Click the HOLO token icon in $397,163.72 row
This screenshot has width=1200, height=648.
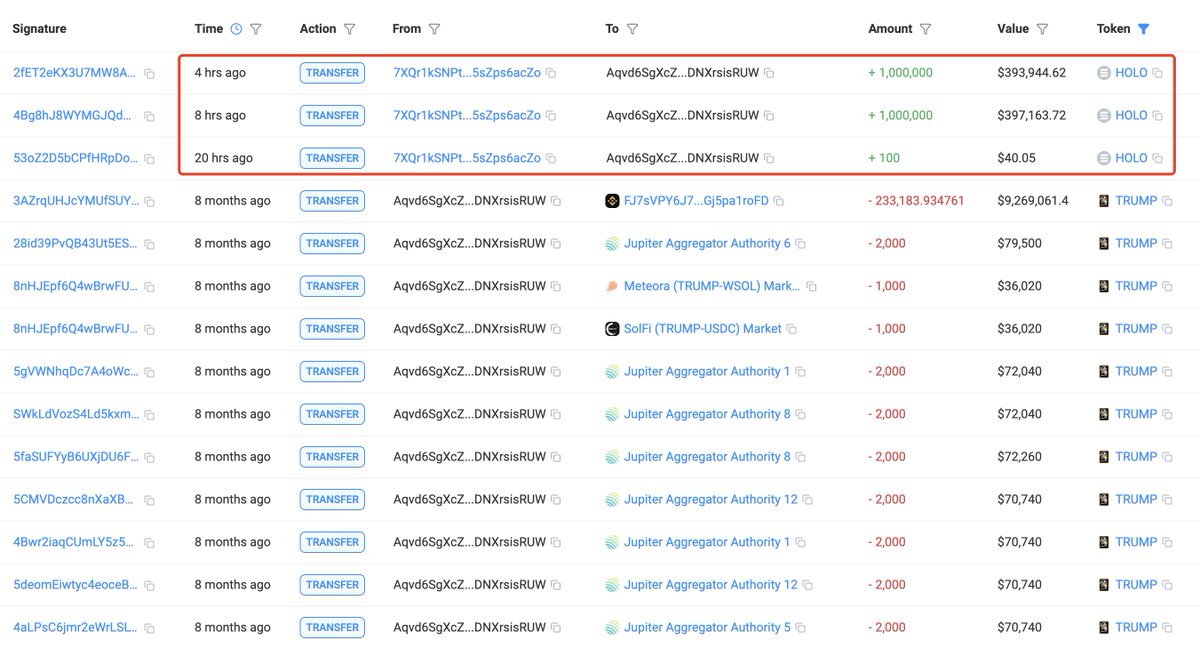coord(1104,115)
